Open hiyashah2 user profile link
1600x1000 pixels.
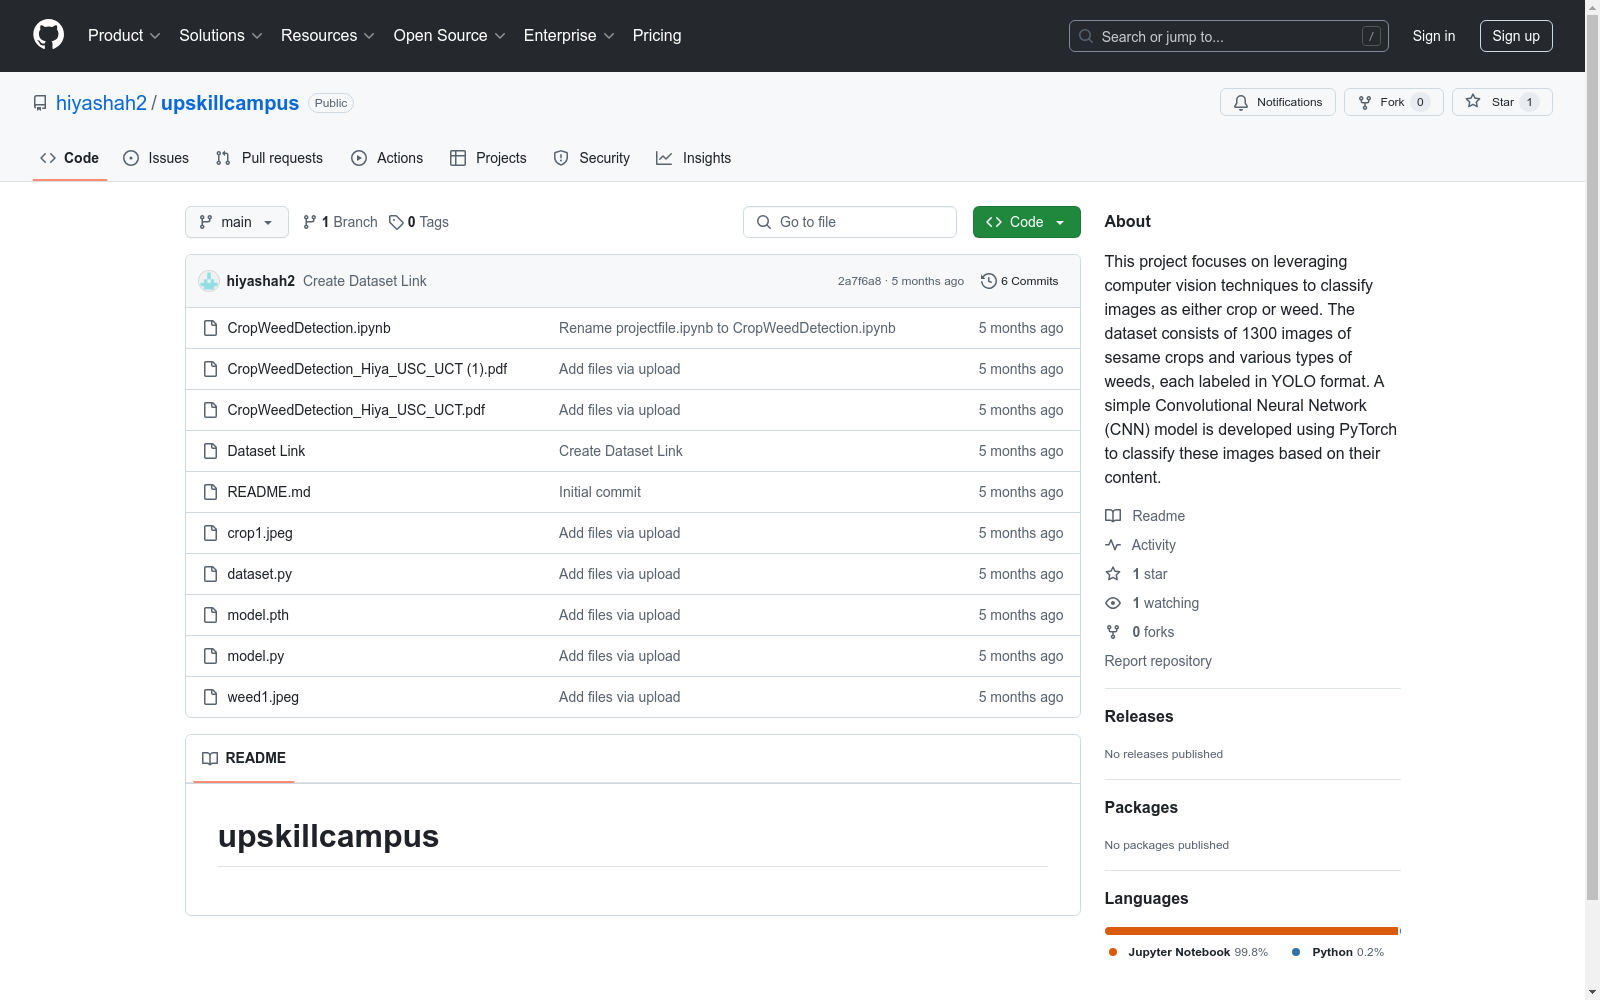pos(101,103)
